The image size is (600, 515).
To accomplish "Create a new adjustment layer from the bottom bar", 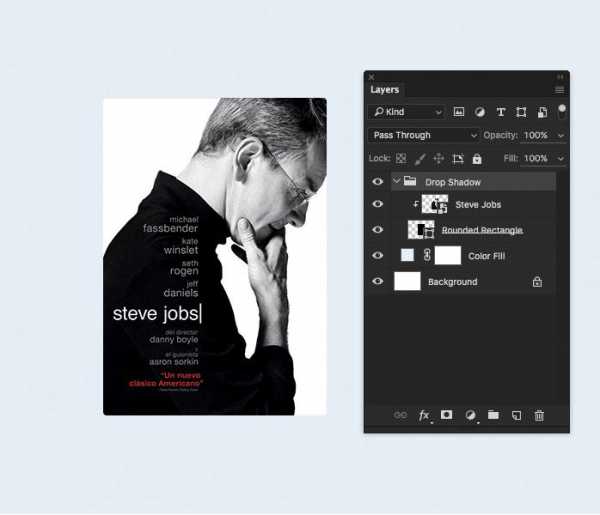I will pyautogui.click(x=470, y=415).
